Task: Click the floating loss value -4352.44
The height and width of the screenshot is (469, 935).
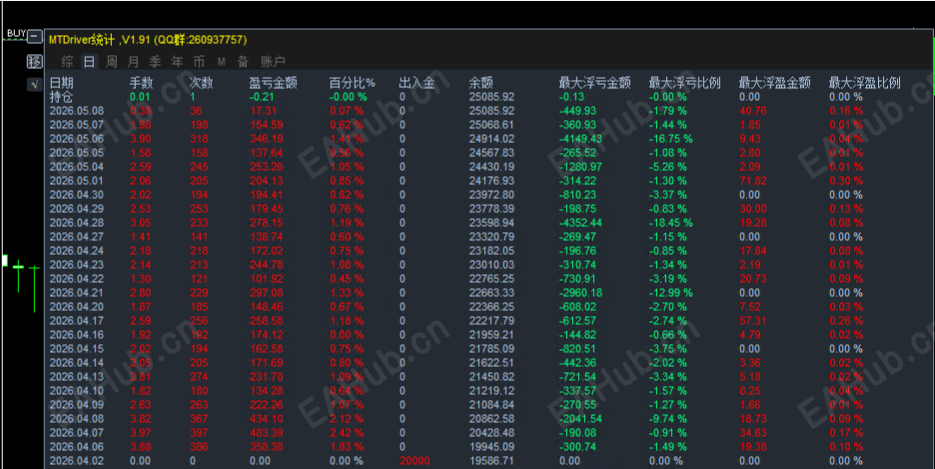Action: (580, 223)
